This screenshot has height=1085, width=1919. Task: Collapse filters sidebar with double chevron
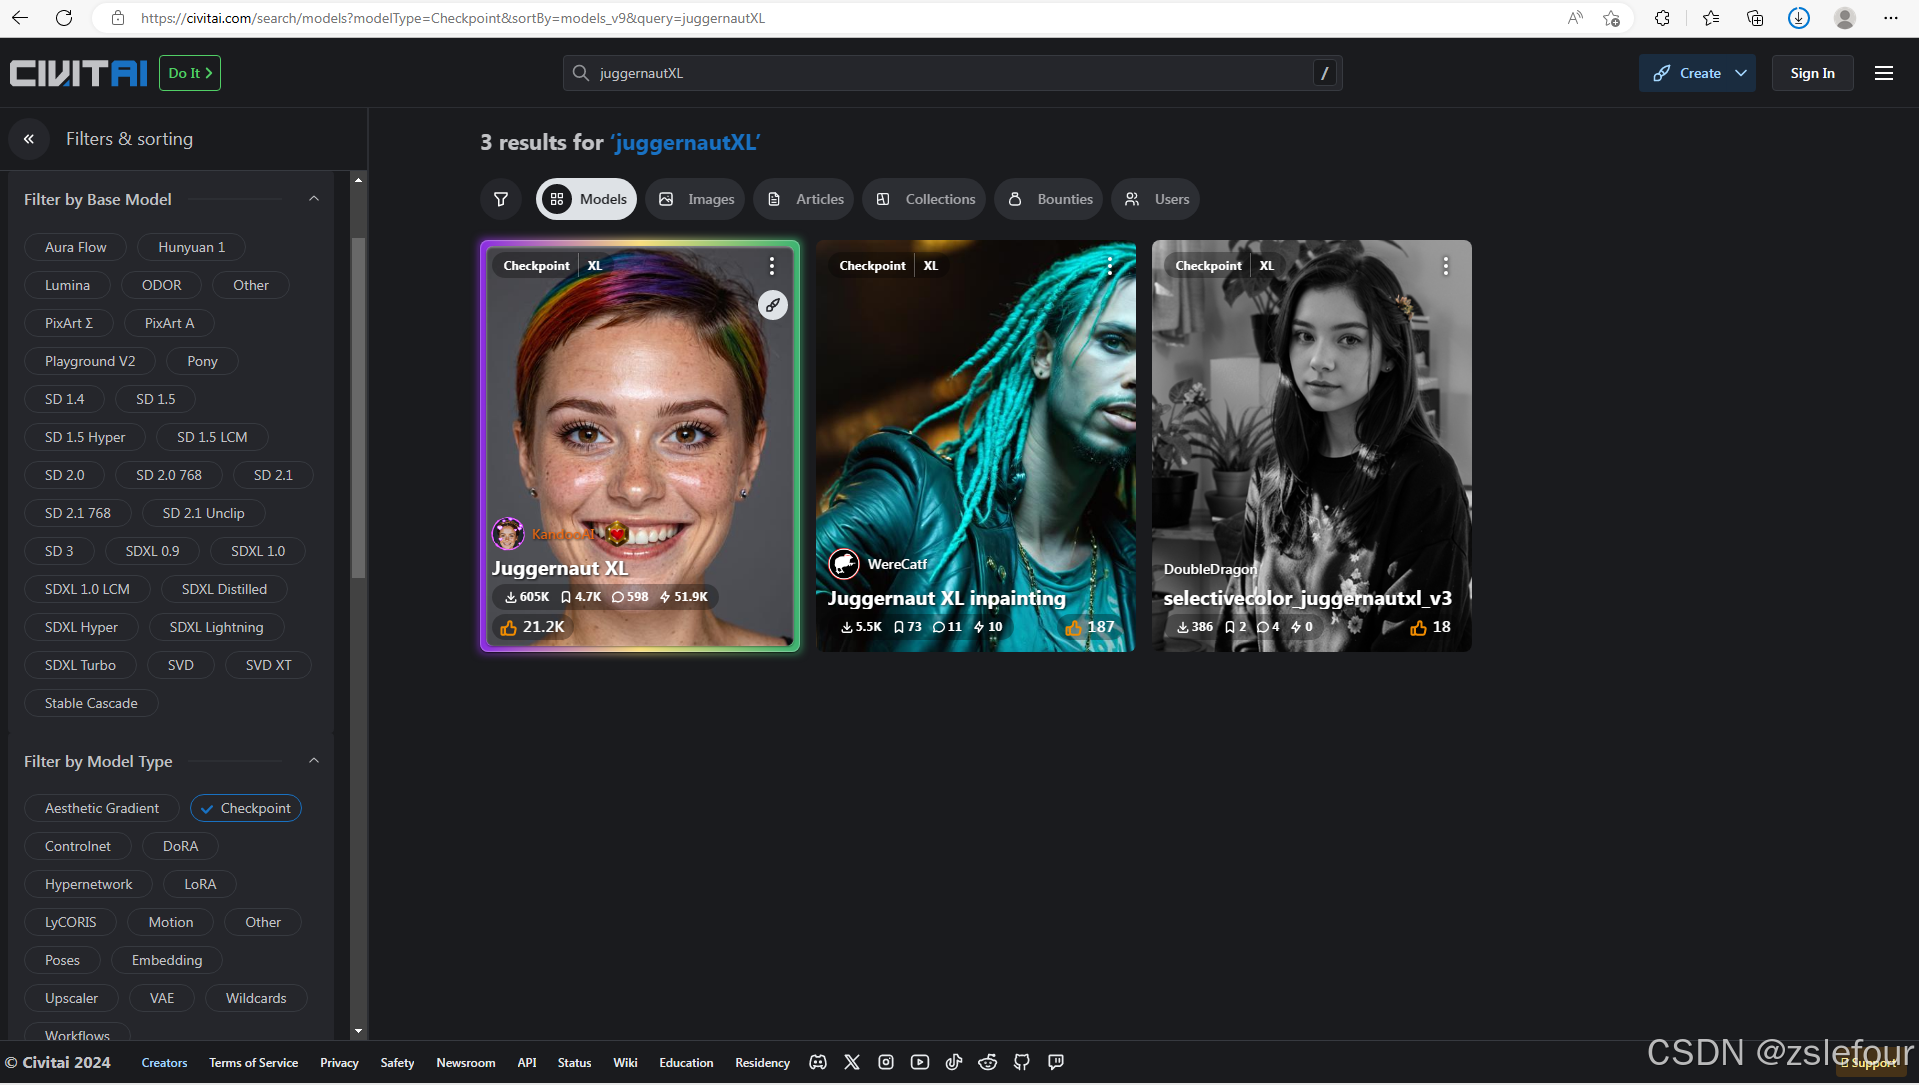pyautogui.click(x=29, y=139)
